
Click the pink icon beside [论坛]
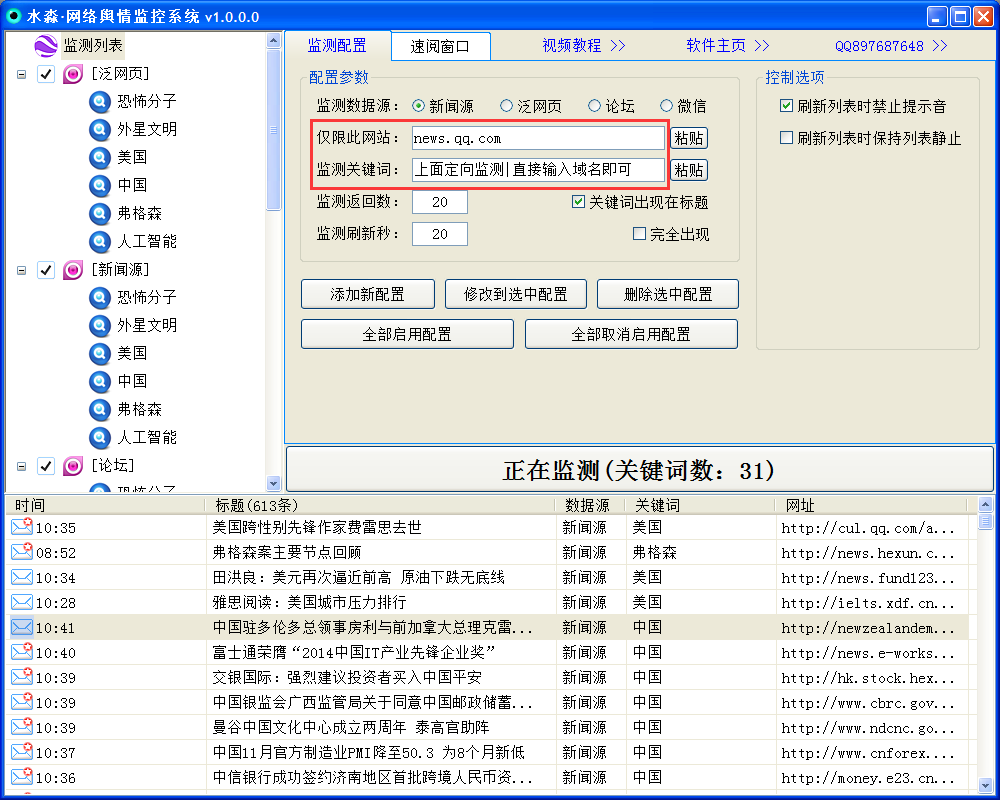pos(73,466)
